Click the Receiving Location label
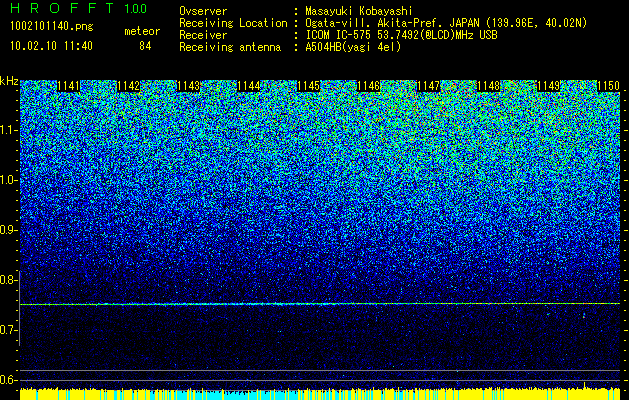Image resolution: width=629 pixels, height=400 pixels. point(233,23)
